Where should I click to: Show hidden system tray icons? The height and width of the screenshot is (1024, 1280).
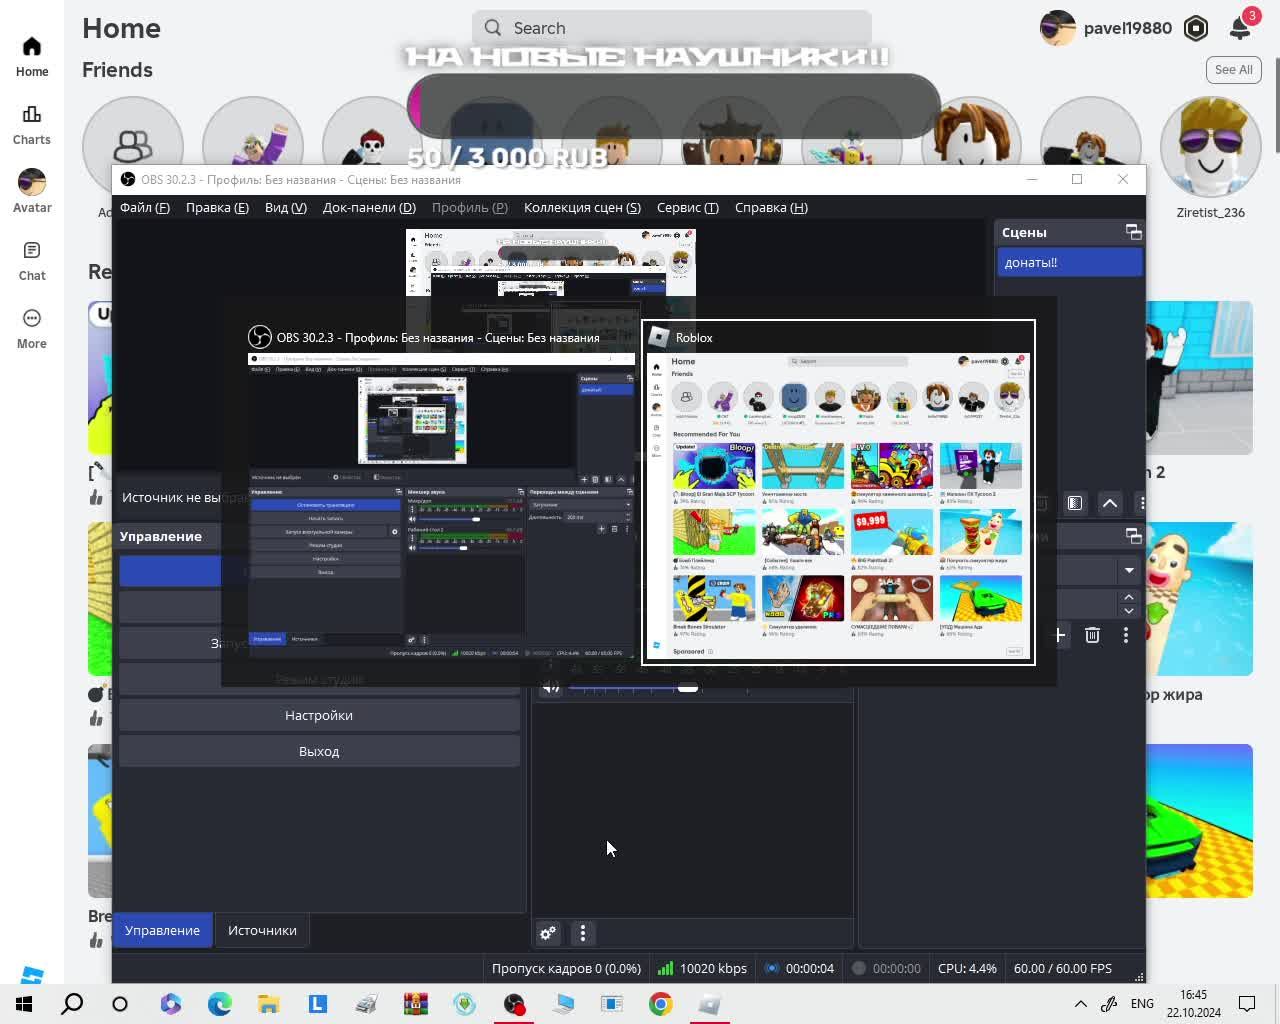pos(1080,1004)
